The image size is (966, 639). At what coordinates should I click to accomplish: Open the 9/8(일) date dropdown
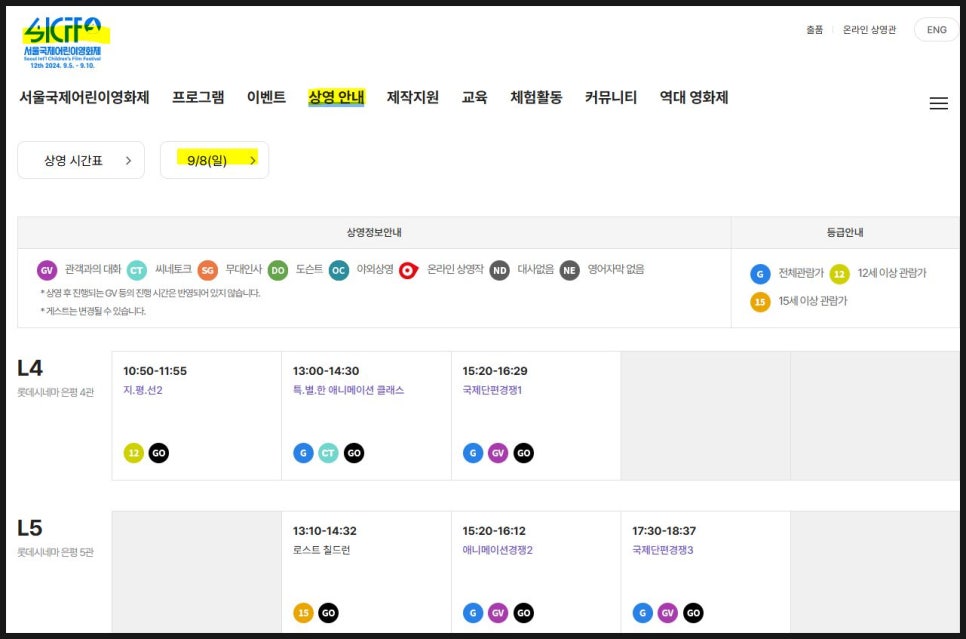(x=214, y=160)
